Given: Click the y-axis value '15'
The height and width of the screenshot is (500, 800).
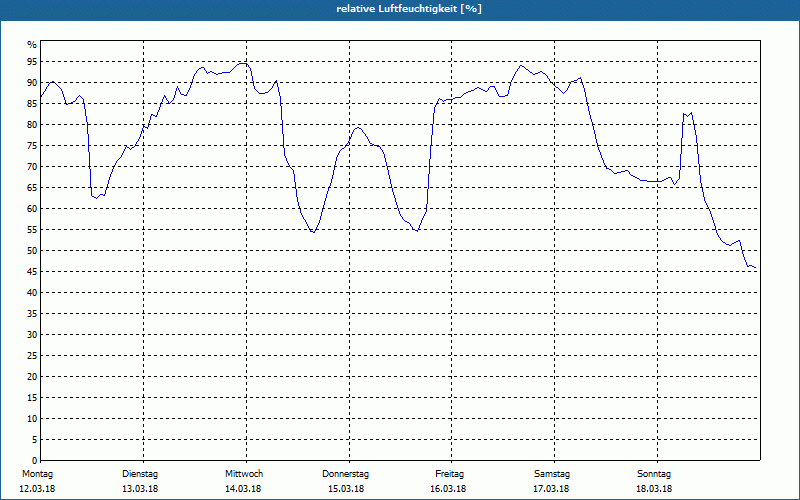Looking at the screenshot, I should (32, 397).
